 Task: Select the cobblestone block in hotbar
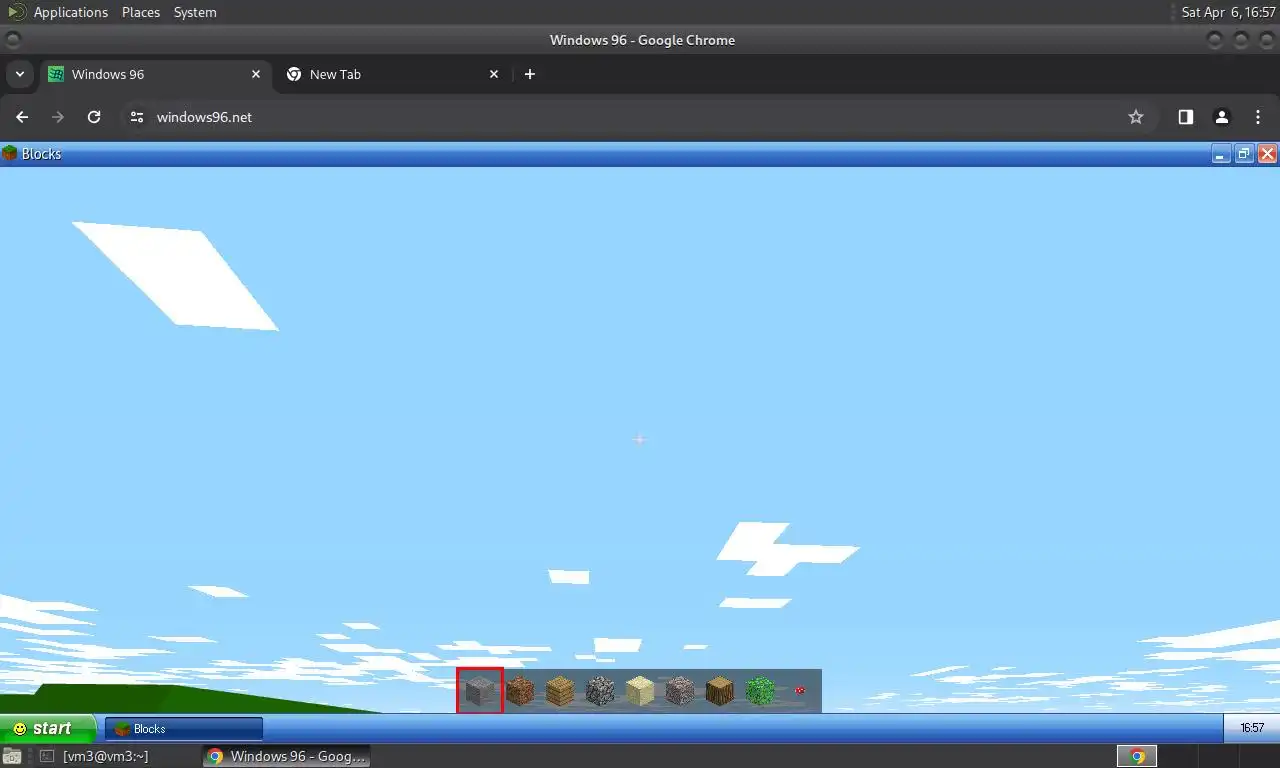(600, 691)
